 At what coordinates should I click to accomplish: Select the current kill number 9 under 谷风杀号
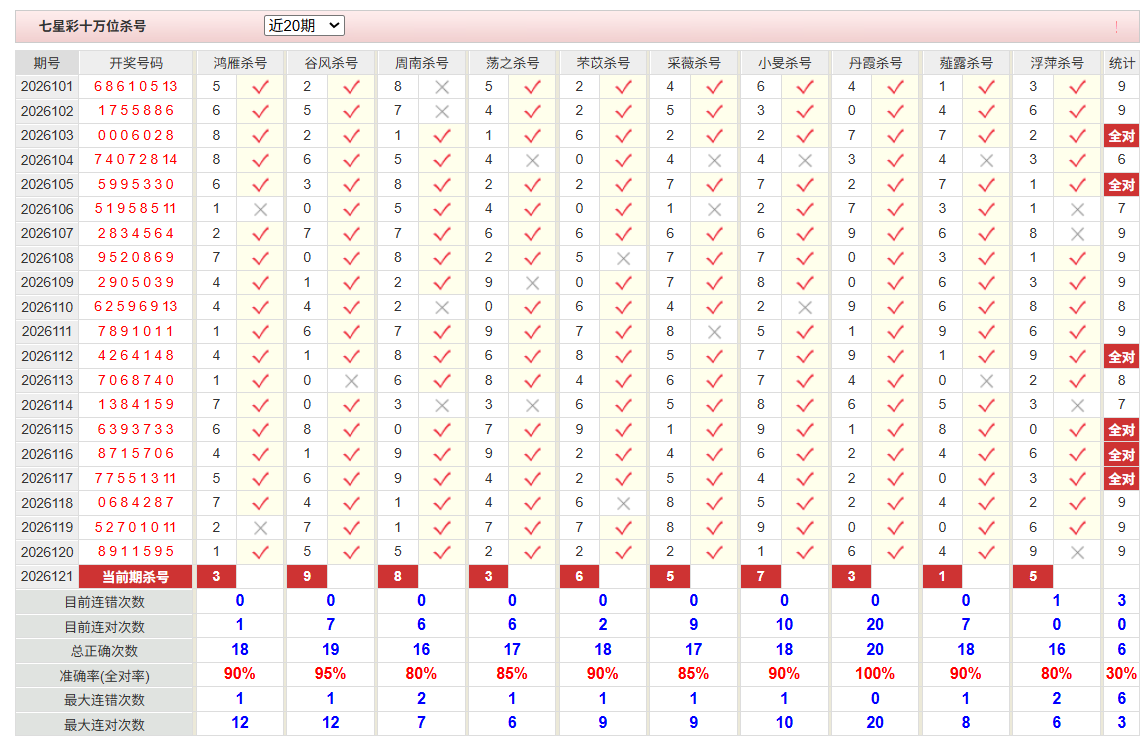pyautogui.click(x=307, y=577)
